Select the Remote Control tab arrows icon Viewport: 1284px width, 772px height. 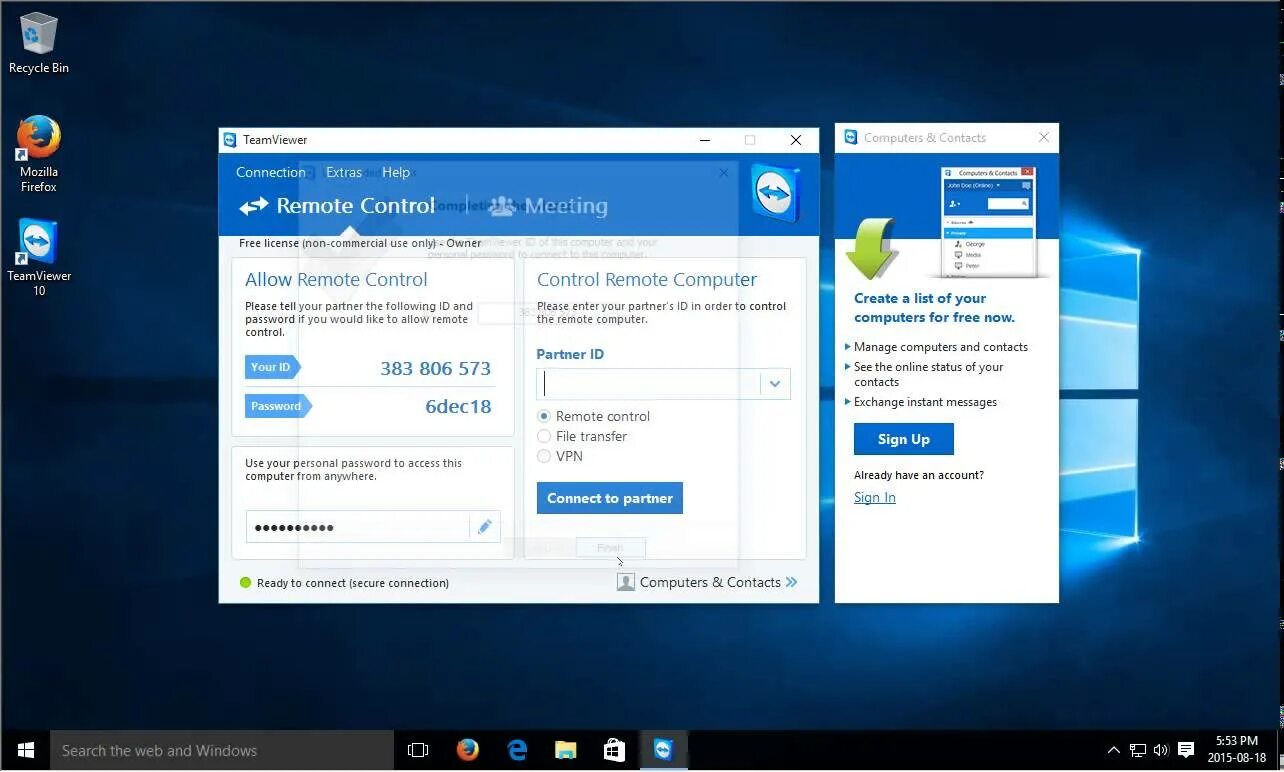point(253,205)
